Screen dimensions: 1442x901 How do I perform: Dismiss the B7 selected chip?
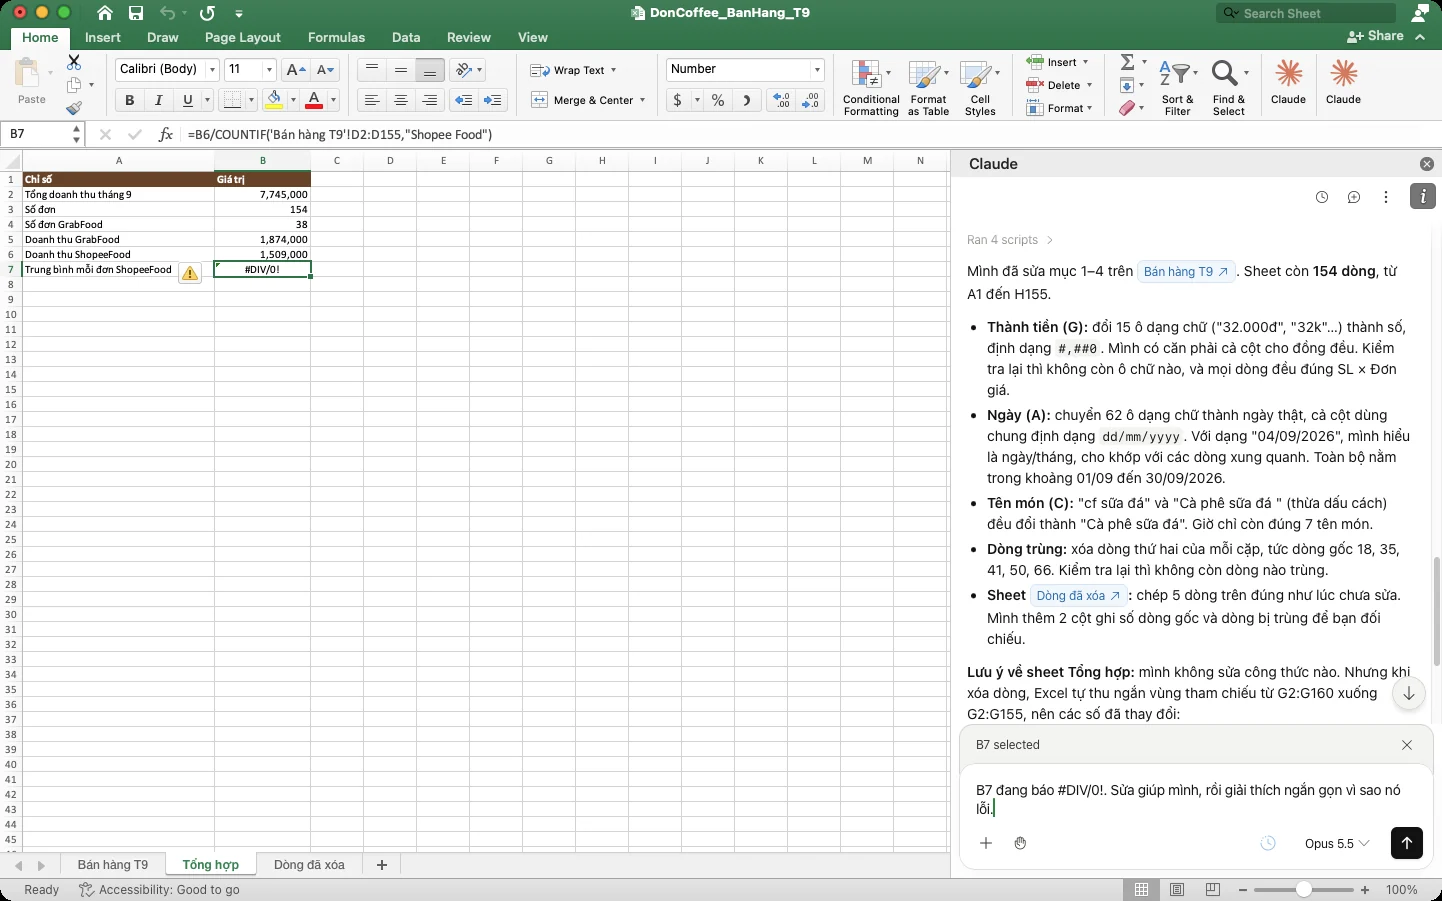point(1407,745)
